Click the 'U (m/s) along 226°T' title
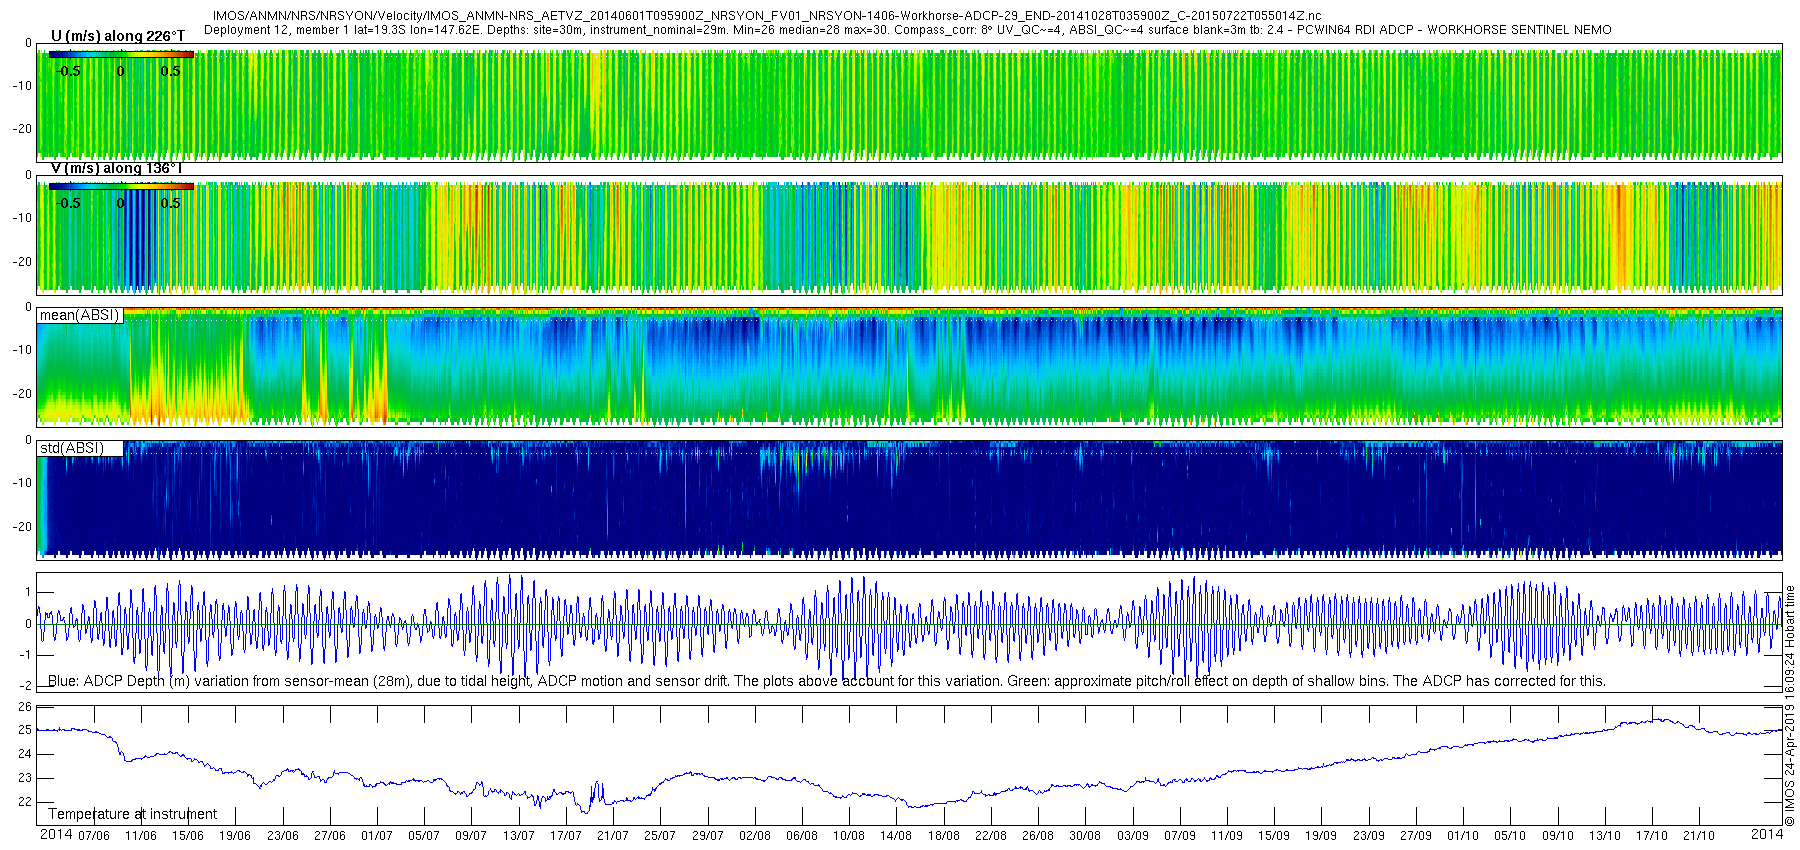 (x=117, y=36)
